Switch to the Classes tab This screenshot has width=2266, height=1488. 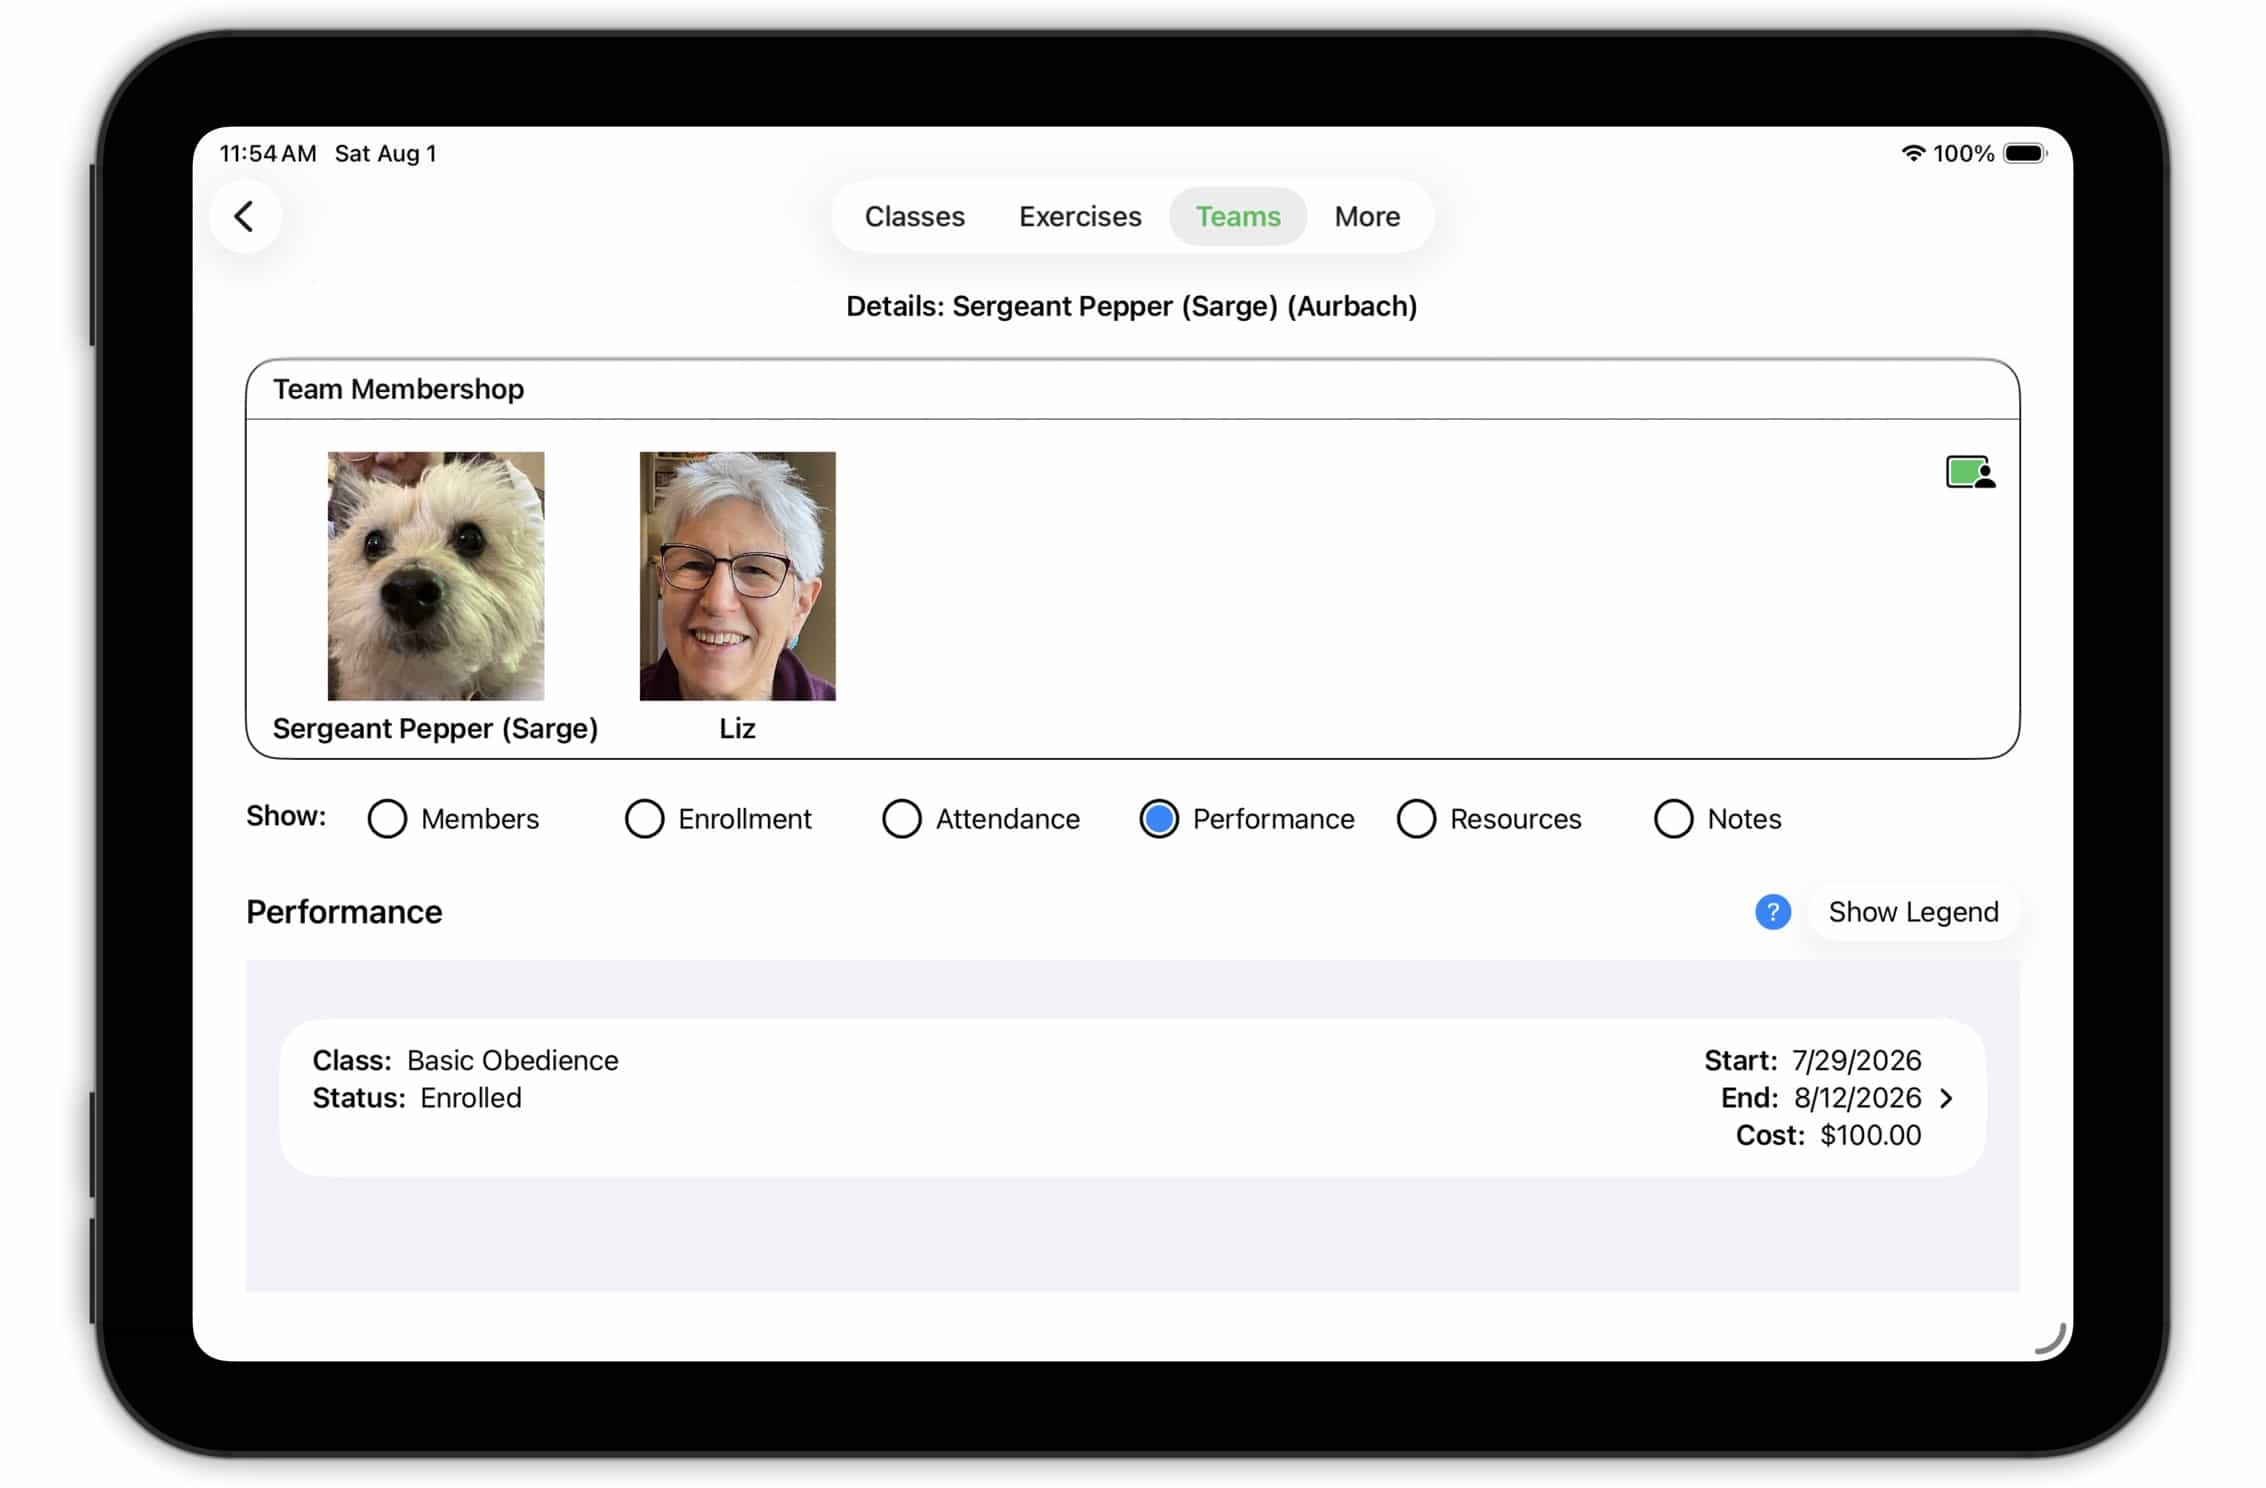pyautogui.click(x=914, y=216)
